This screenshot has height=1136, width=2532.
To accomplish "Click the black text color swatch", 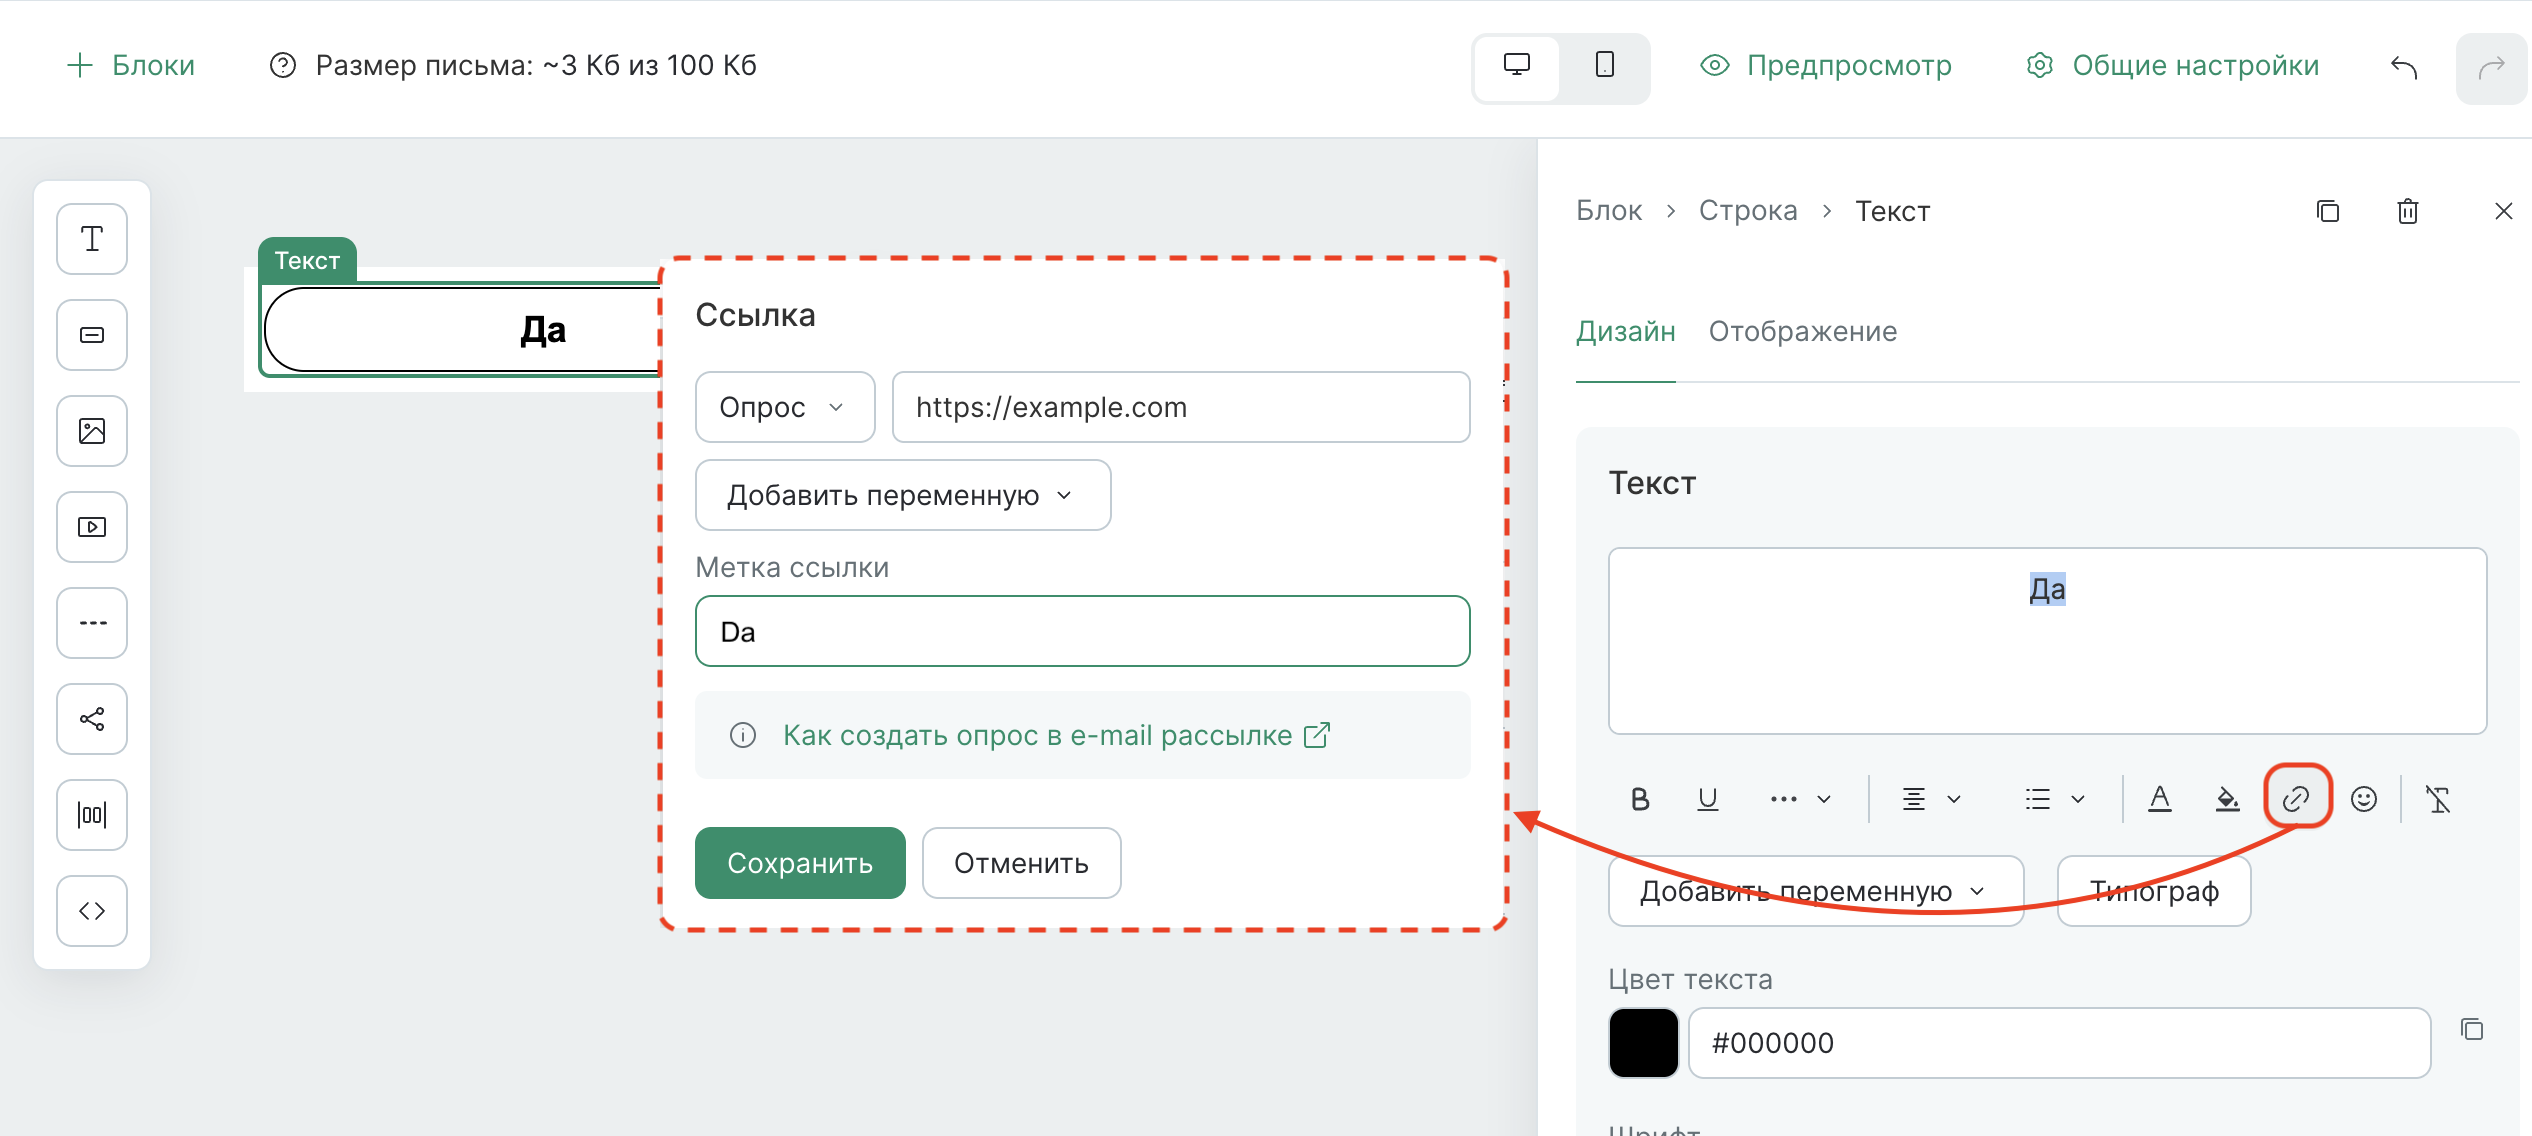I will (1643, 1042).
